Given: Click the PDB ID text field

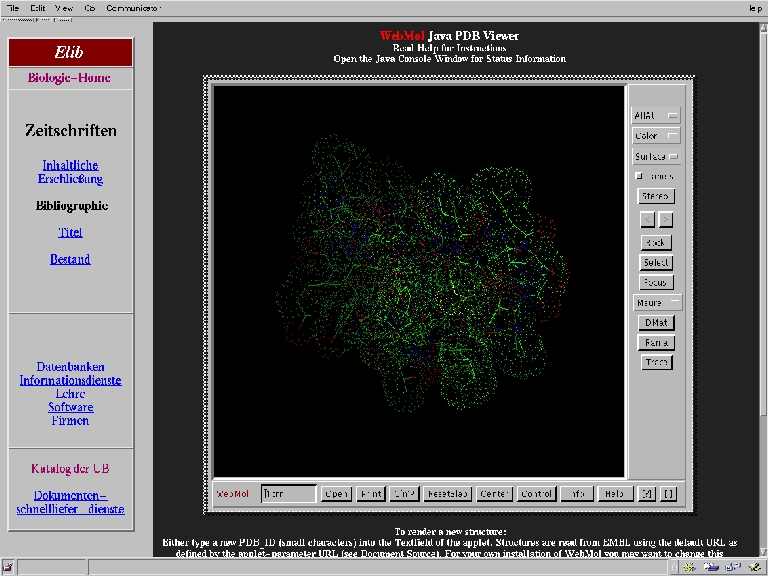Looking at the screenshot, I should click(288, 493).
